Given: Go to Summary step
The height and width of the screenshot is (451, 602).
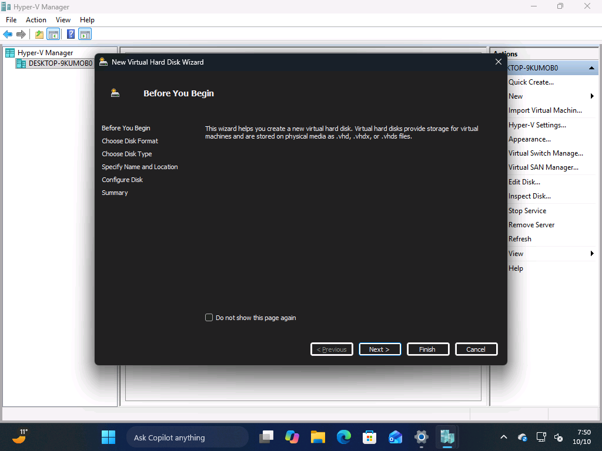Looking at the screenshot, I should [115, 193].
